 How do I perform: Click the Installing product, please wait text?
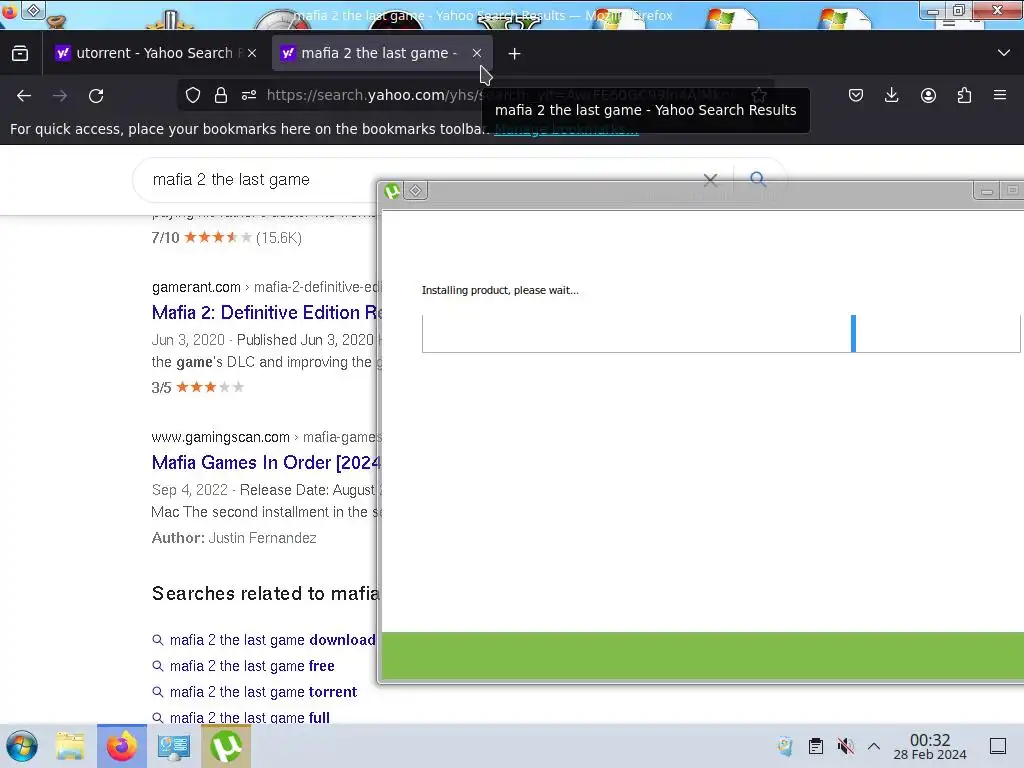(500, 290)
